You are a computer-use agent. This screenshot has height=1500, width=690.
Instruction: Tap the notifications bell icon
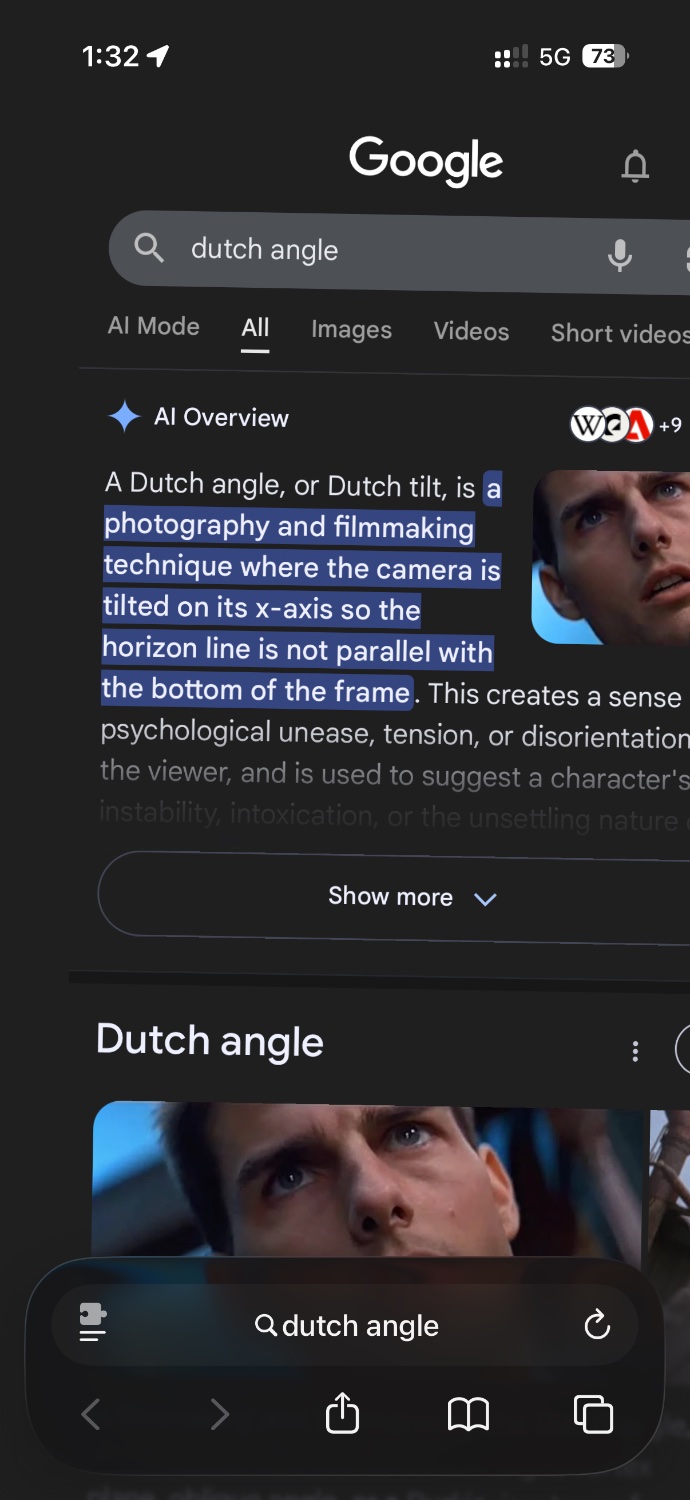tap(635, 166)
